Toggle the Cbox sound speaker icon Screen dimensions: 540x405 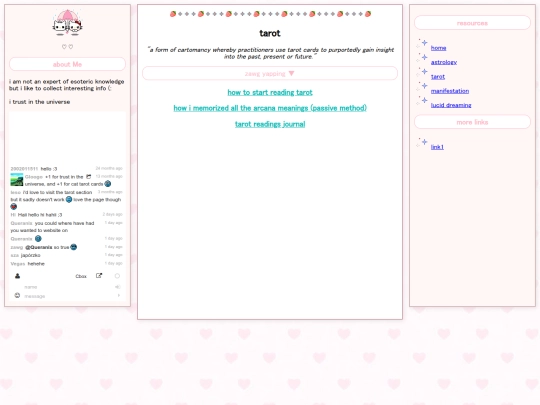pos(117,287)
